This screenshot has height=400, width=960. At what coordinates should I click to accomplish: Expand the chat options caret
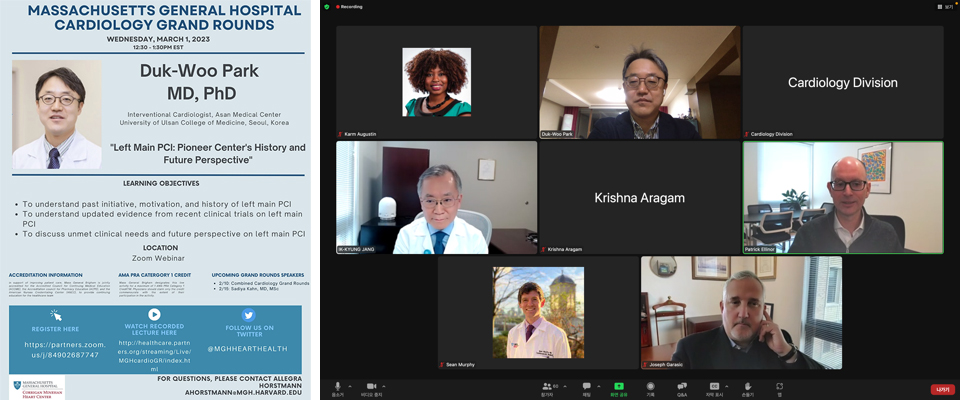(x=599, y=386)
